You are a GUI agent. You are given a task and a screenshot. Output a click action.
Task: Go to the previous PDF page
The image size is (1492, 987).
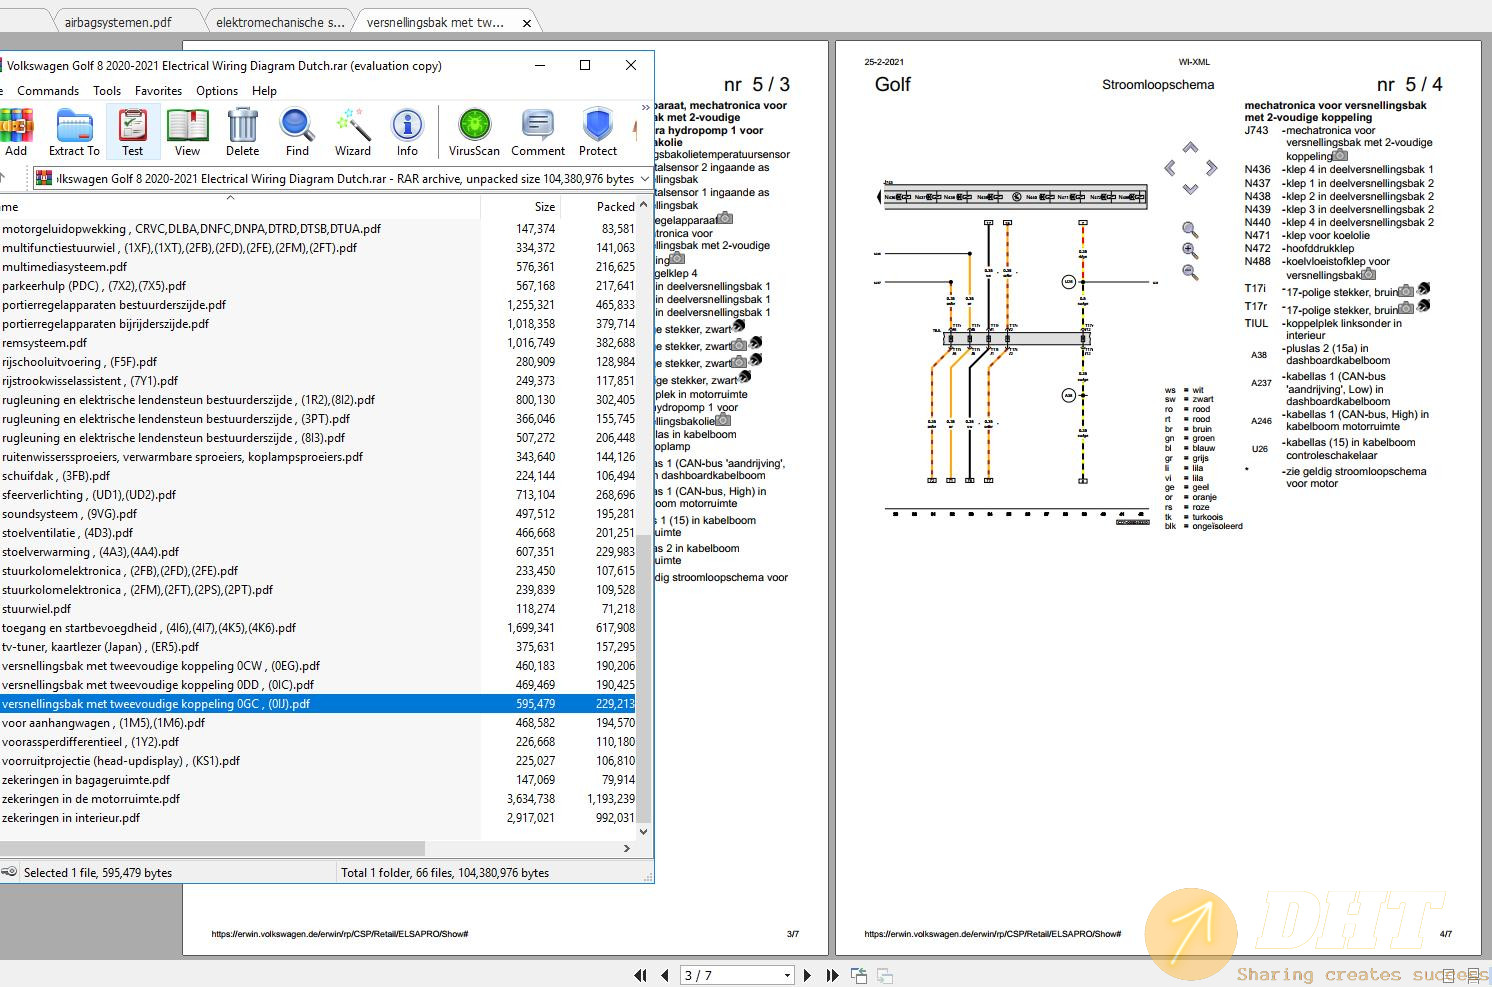(664, 975)
